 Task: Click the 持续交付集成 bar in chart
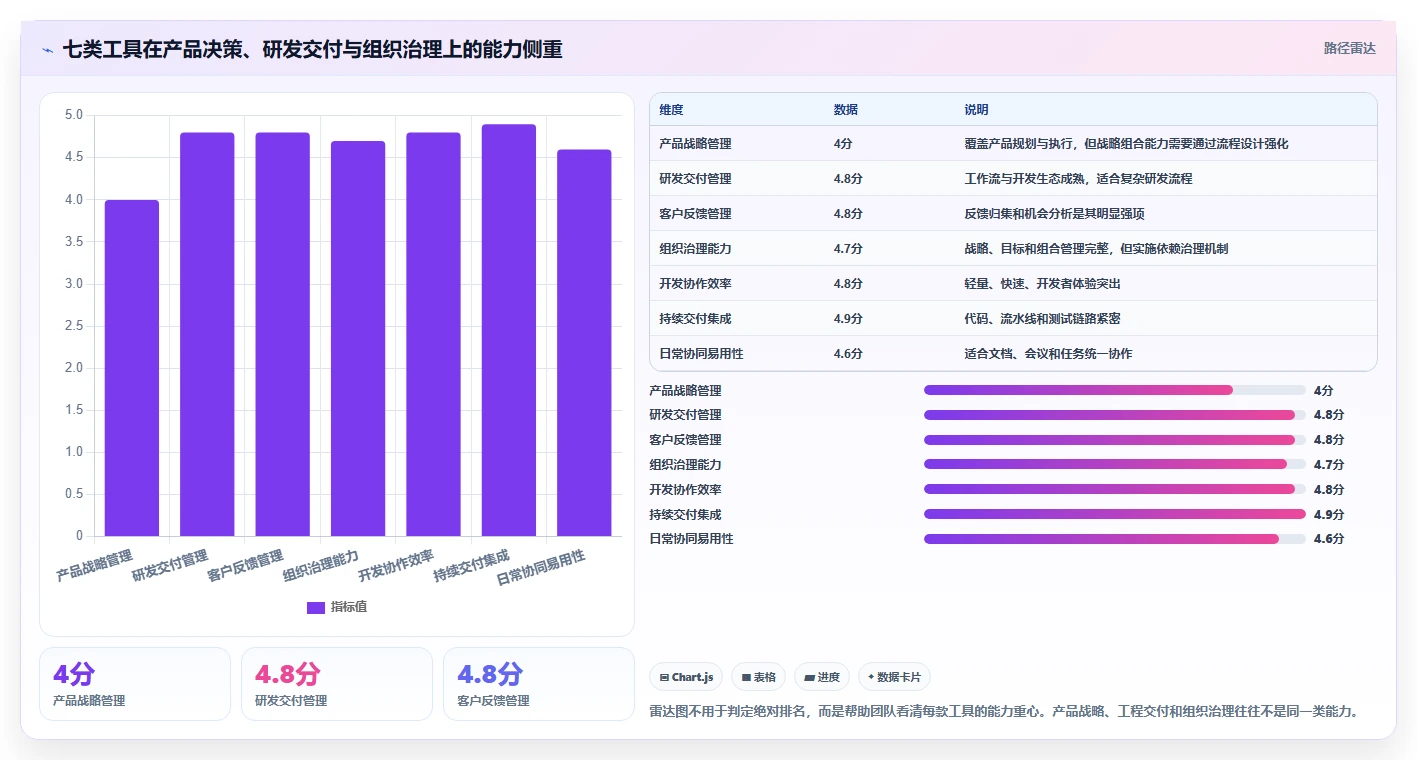(x=509, y=330)
